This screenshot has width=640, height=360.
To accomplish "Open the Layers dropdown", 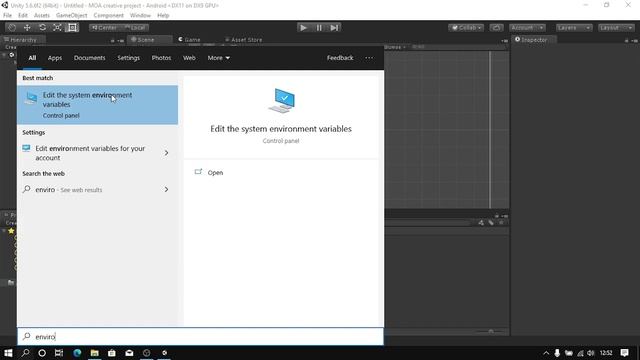I will pyautogui.click(x=573, y=27).
